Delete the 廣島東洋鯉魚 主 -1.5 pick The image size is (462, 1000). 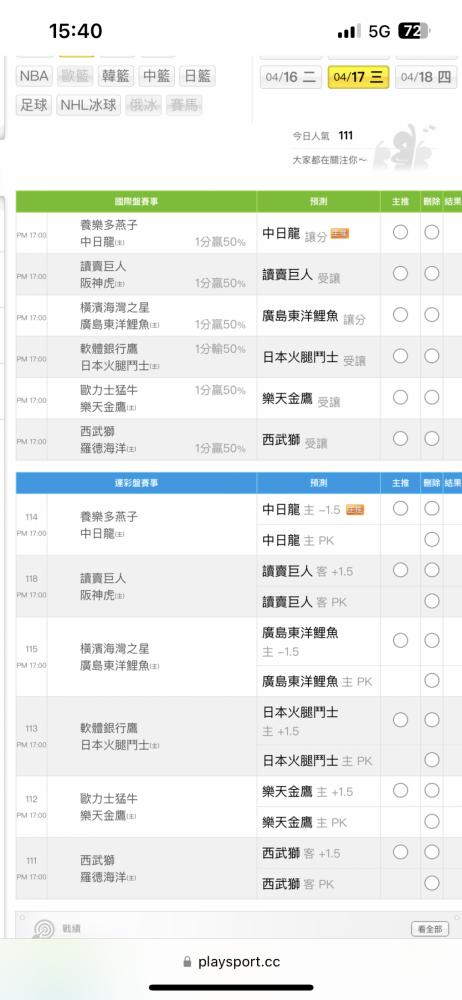(432, 640)
